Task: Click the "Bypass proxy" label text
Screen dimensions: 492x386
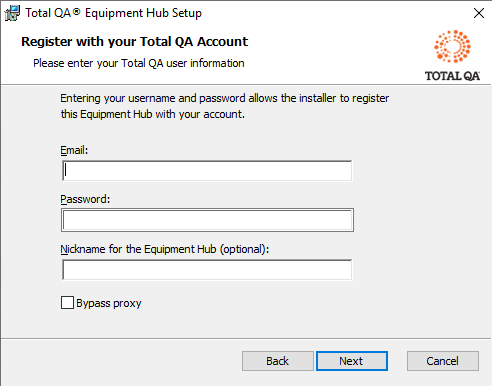Action: pos(109,303)
